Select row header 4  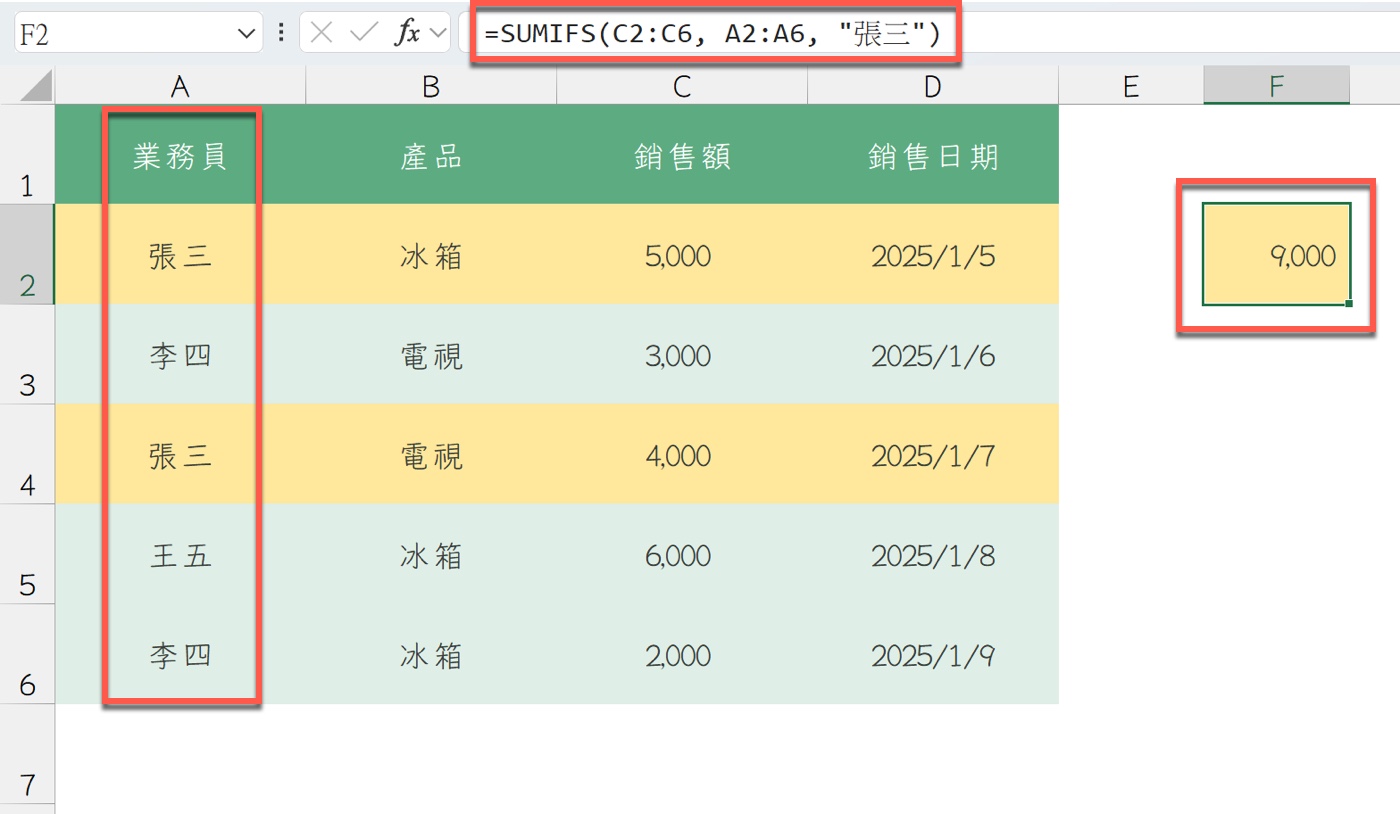(x=28, y=456)
